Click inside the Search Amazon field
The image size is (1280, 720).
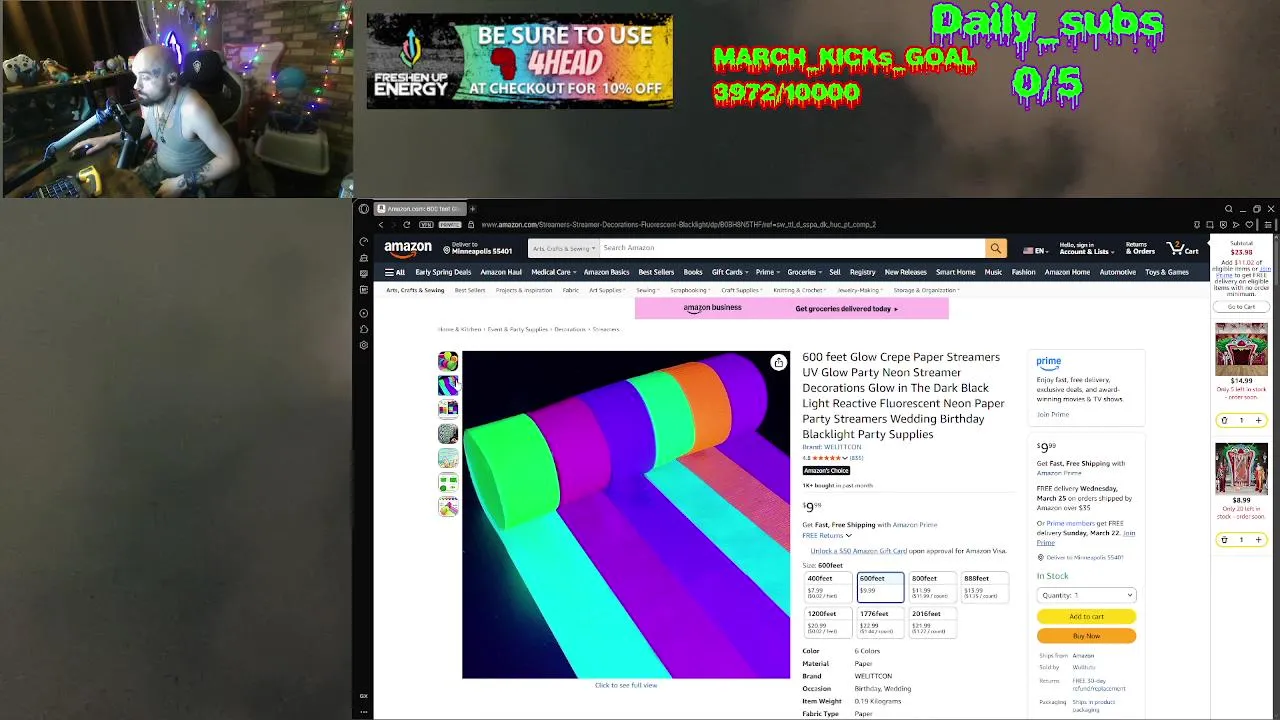[x=792, y=248]
